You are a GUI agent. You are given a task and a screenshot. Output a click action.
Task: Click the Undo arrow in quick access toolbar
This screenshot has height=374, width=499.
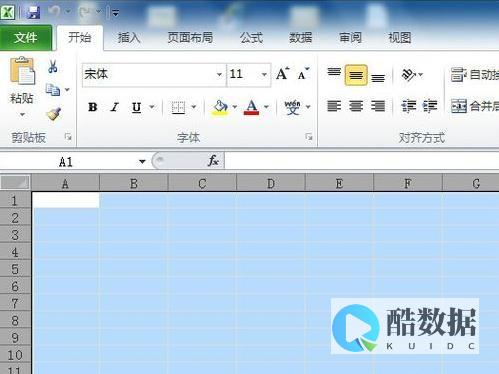pos(53,11)
